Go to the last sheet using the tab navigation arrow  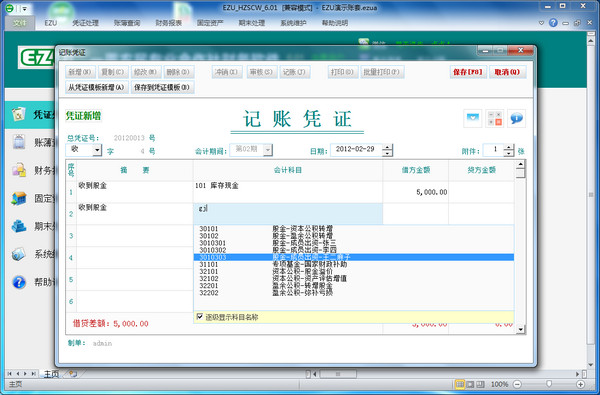coord(34,374)
